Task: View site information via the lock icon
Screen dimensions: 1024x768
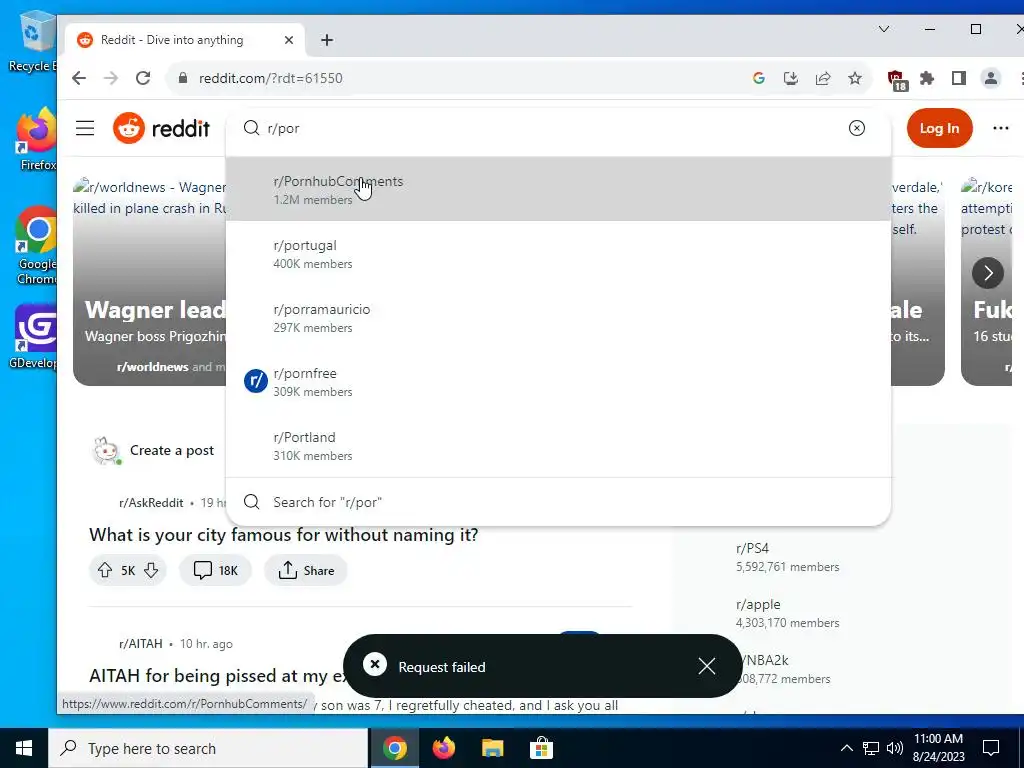Action: tap(183, 78)
